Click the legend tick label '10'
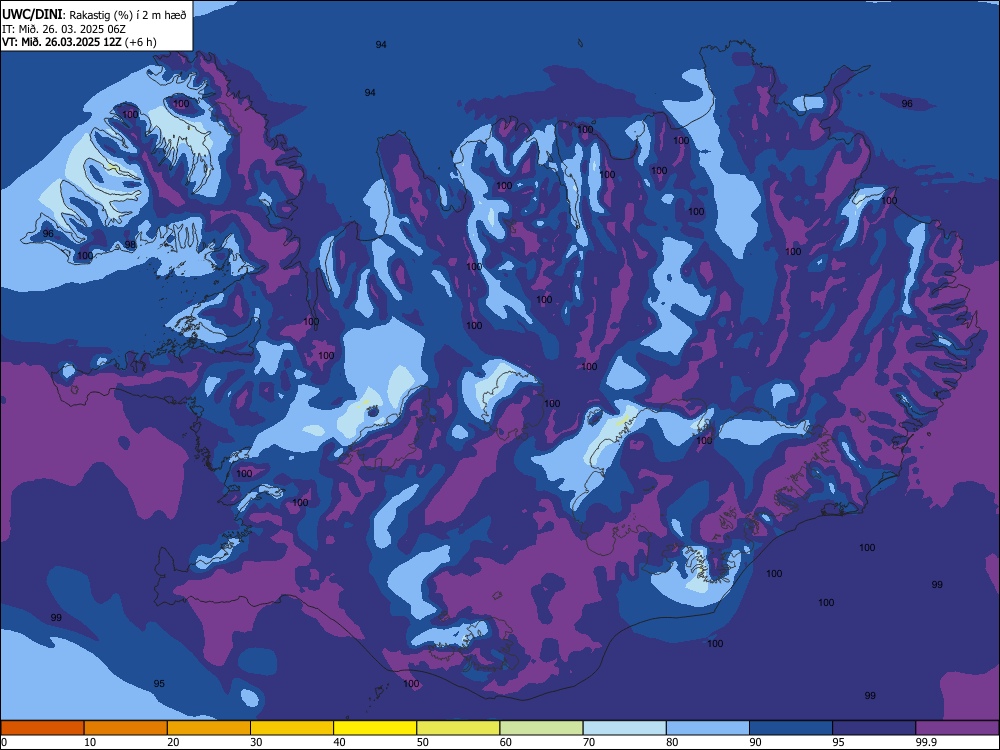The height and width of the screenshot is (750, 1000). (x=90, y=742)
